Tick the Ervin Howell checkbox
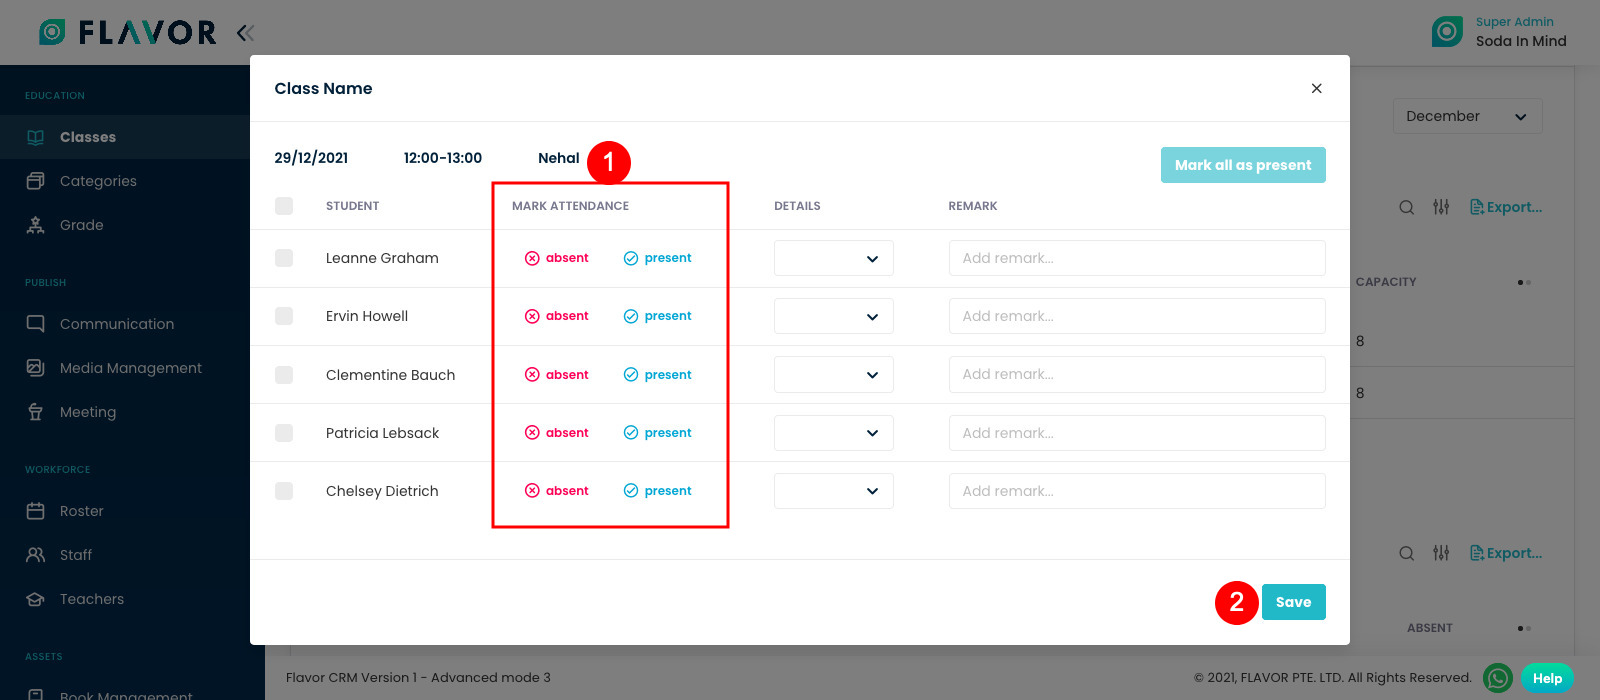The image size is (1600, 700). pos(284,316)
